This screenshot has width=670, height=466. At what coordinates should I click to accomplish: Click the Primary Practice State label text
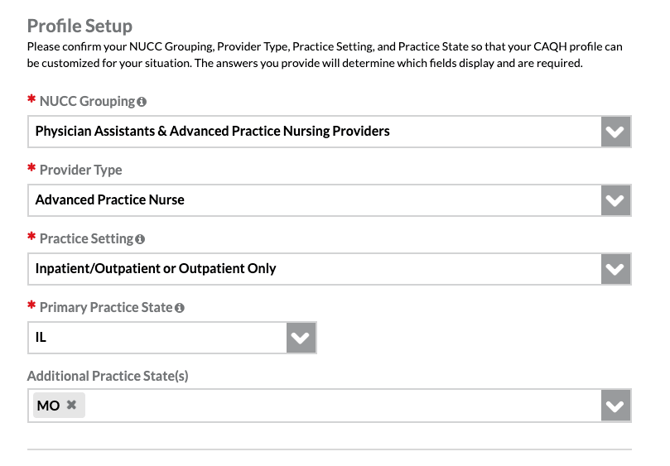pyautogui.click(x=105, y=308)
